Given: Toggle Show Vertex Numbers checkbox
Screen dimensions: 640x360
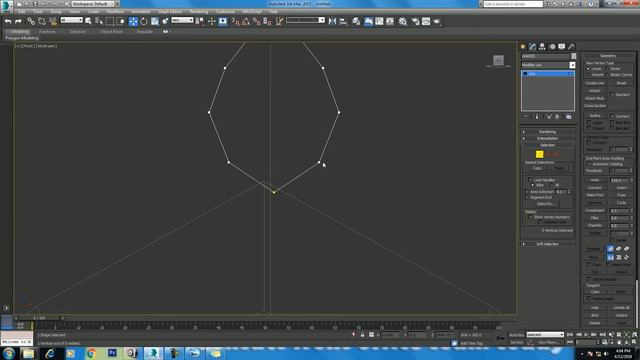Looking at the screenshot, I should tap(530, 217).
